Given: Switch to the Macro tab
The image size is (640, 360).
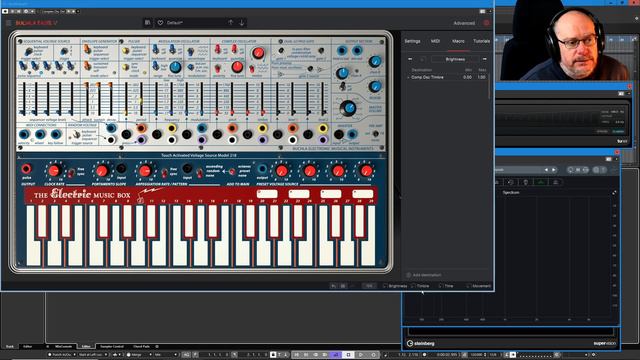Looking at the screenshot, I should (458, 41).
